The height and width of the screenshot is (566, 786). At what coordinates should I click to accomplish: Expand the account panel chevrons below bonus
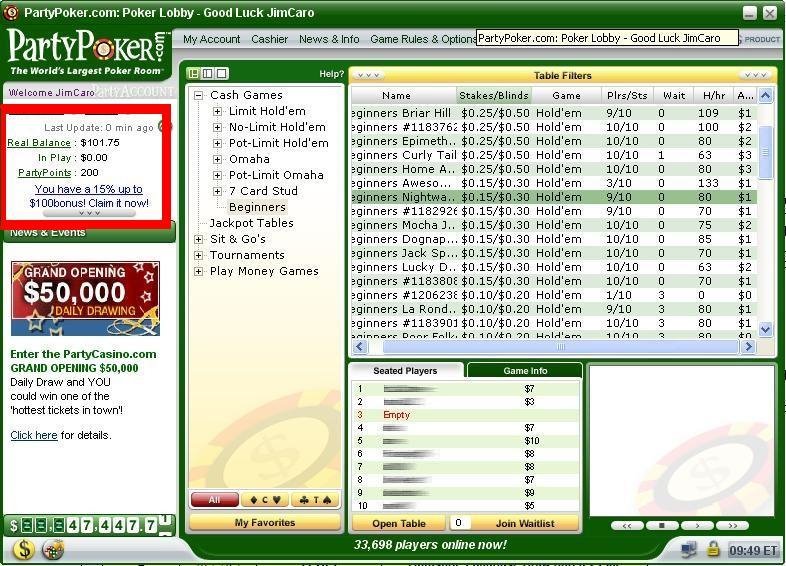click(89, 213)
